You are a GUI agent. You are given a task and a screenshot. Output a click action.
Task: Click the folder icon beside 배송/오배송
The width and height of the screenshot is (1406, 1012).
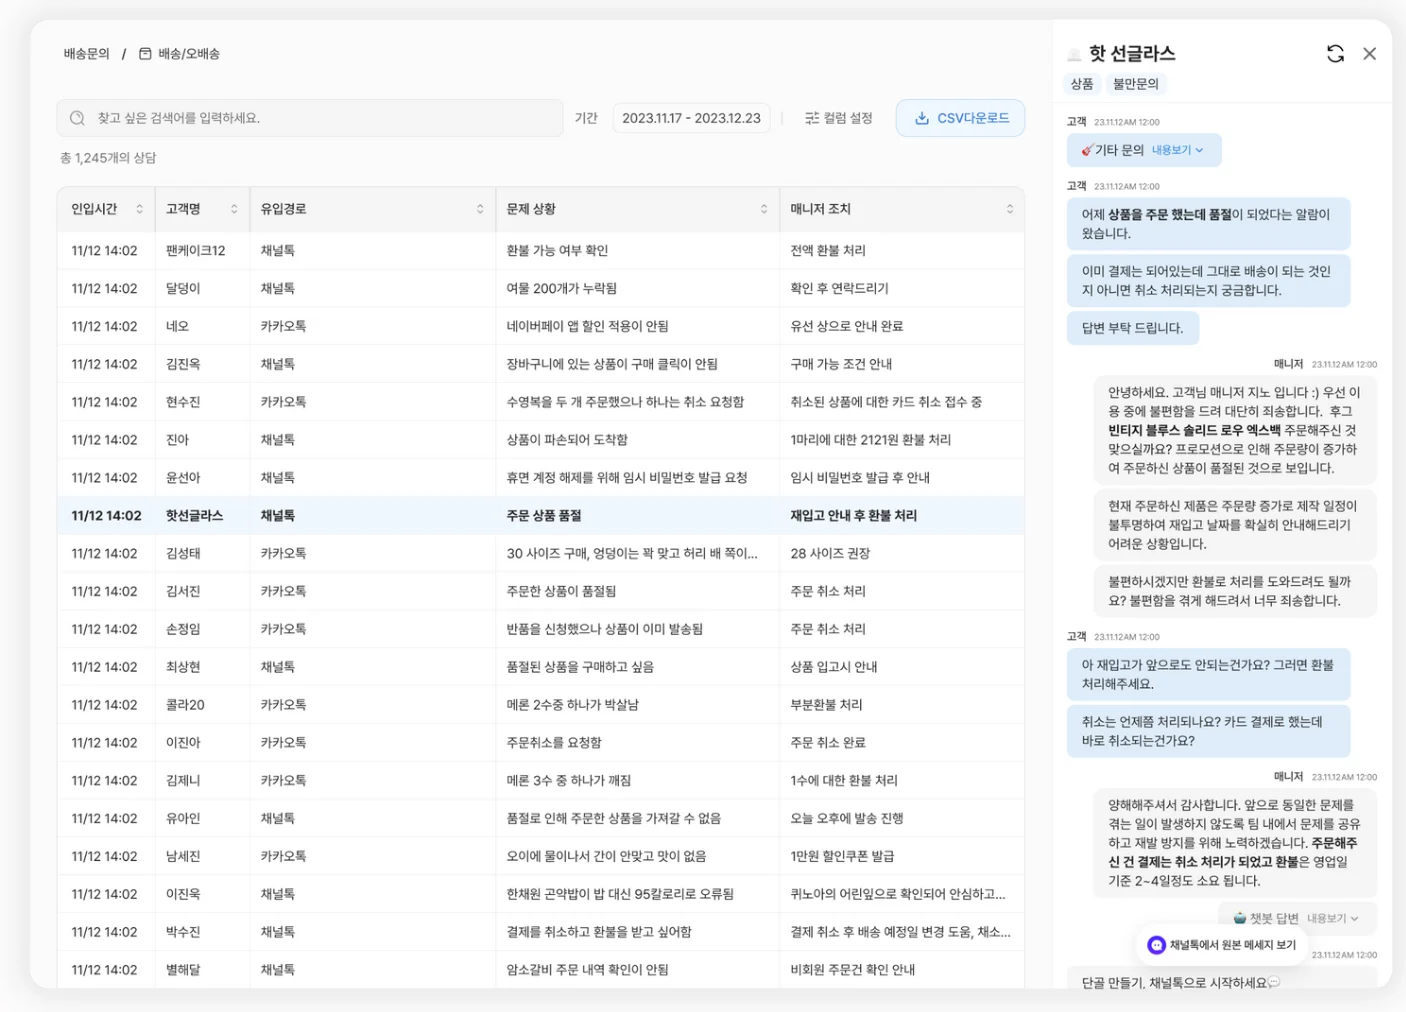pos(145,54)
